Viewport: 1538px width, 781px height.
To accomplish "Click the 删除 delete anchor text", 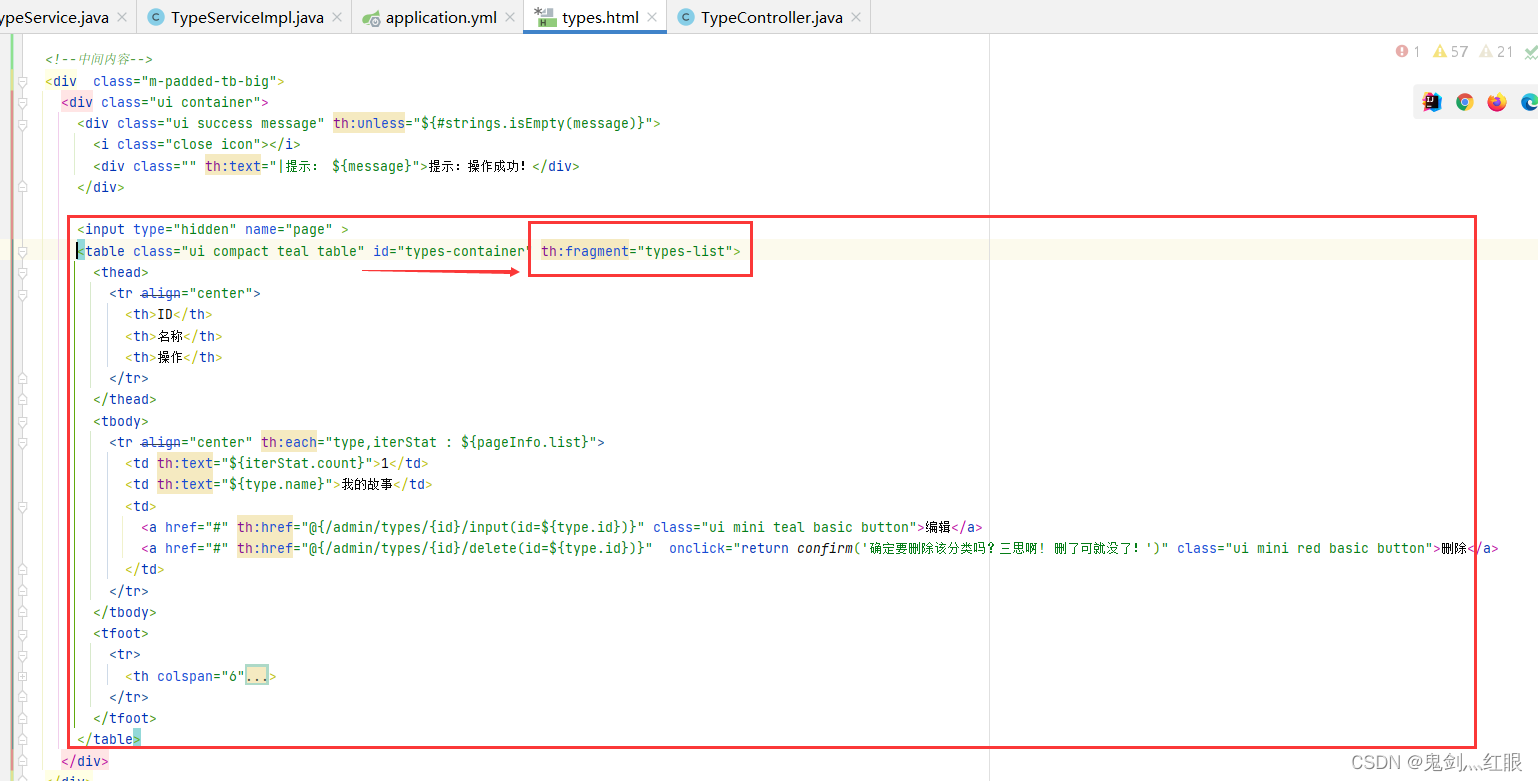I will [x=1454, y=548].
